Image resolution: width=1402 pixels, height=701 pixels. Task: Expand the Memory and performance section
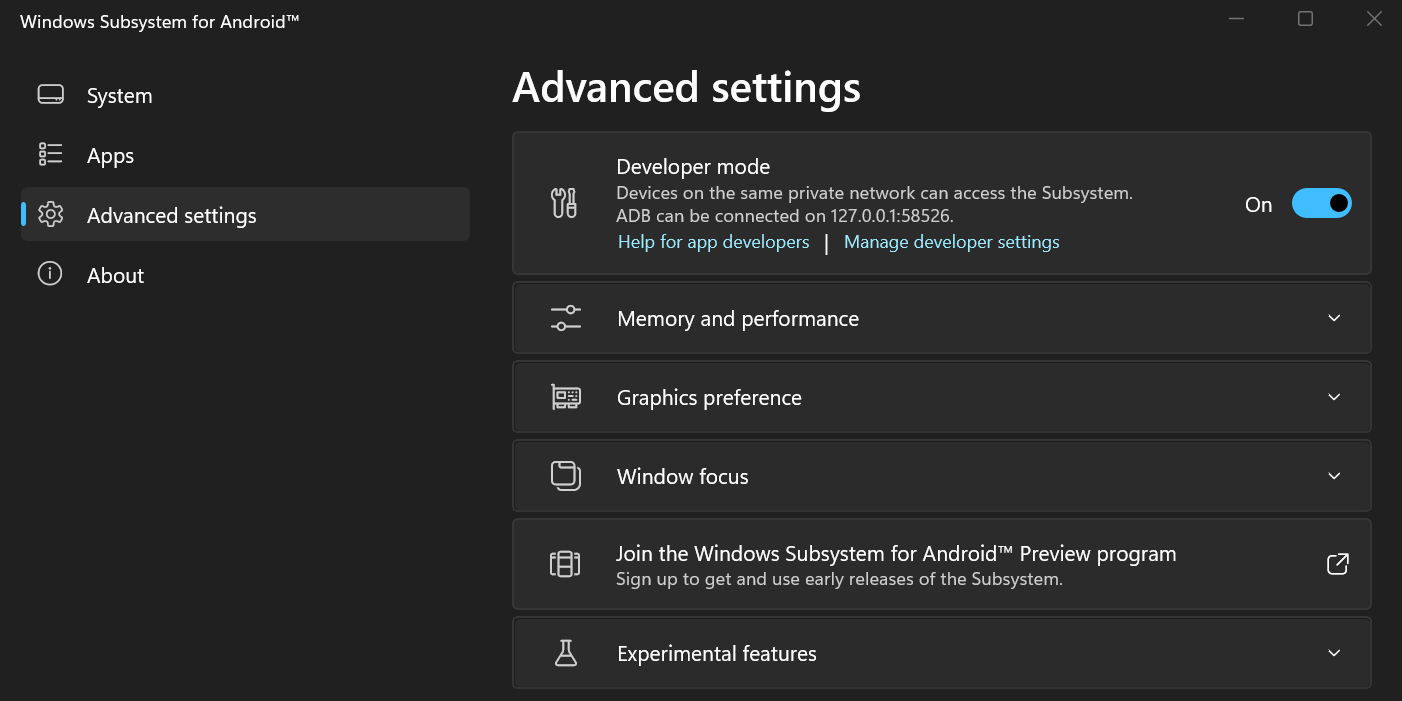(941, 318)
